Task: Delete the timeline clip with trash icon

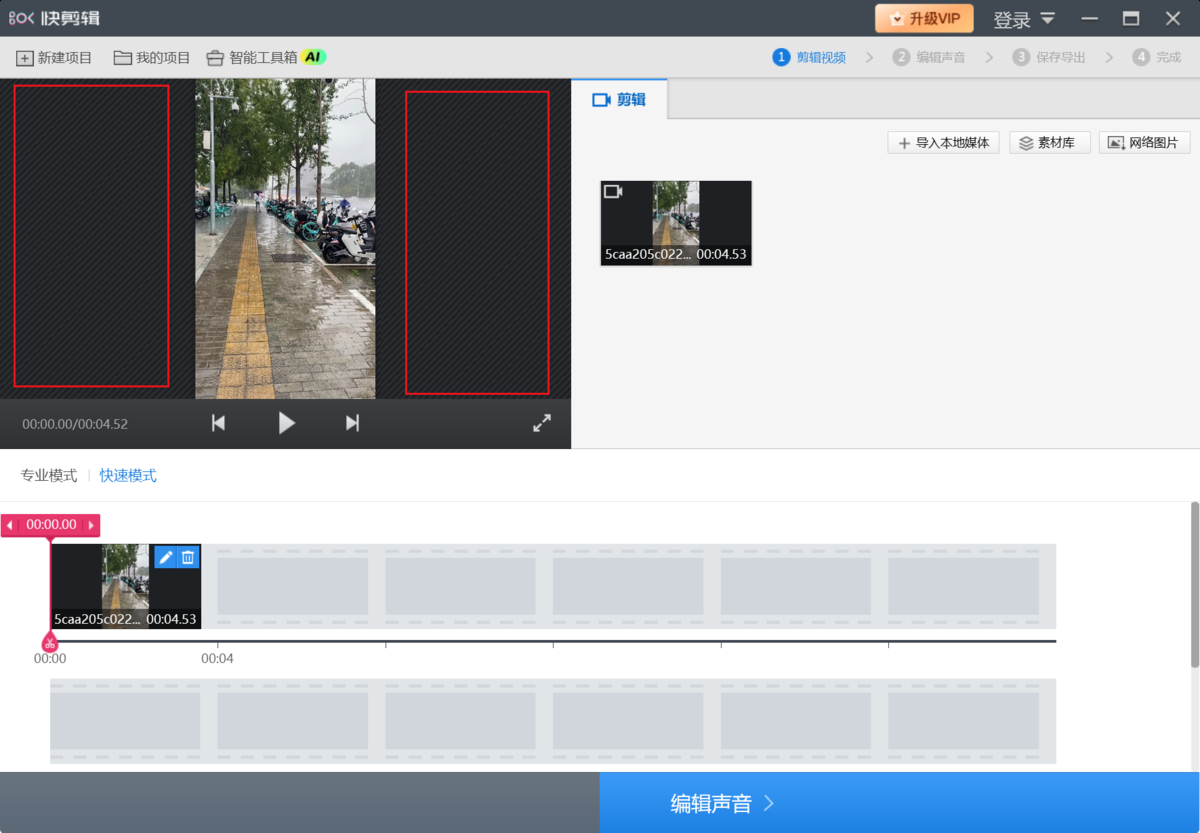Action: coord(188,557)
